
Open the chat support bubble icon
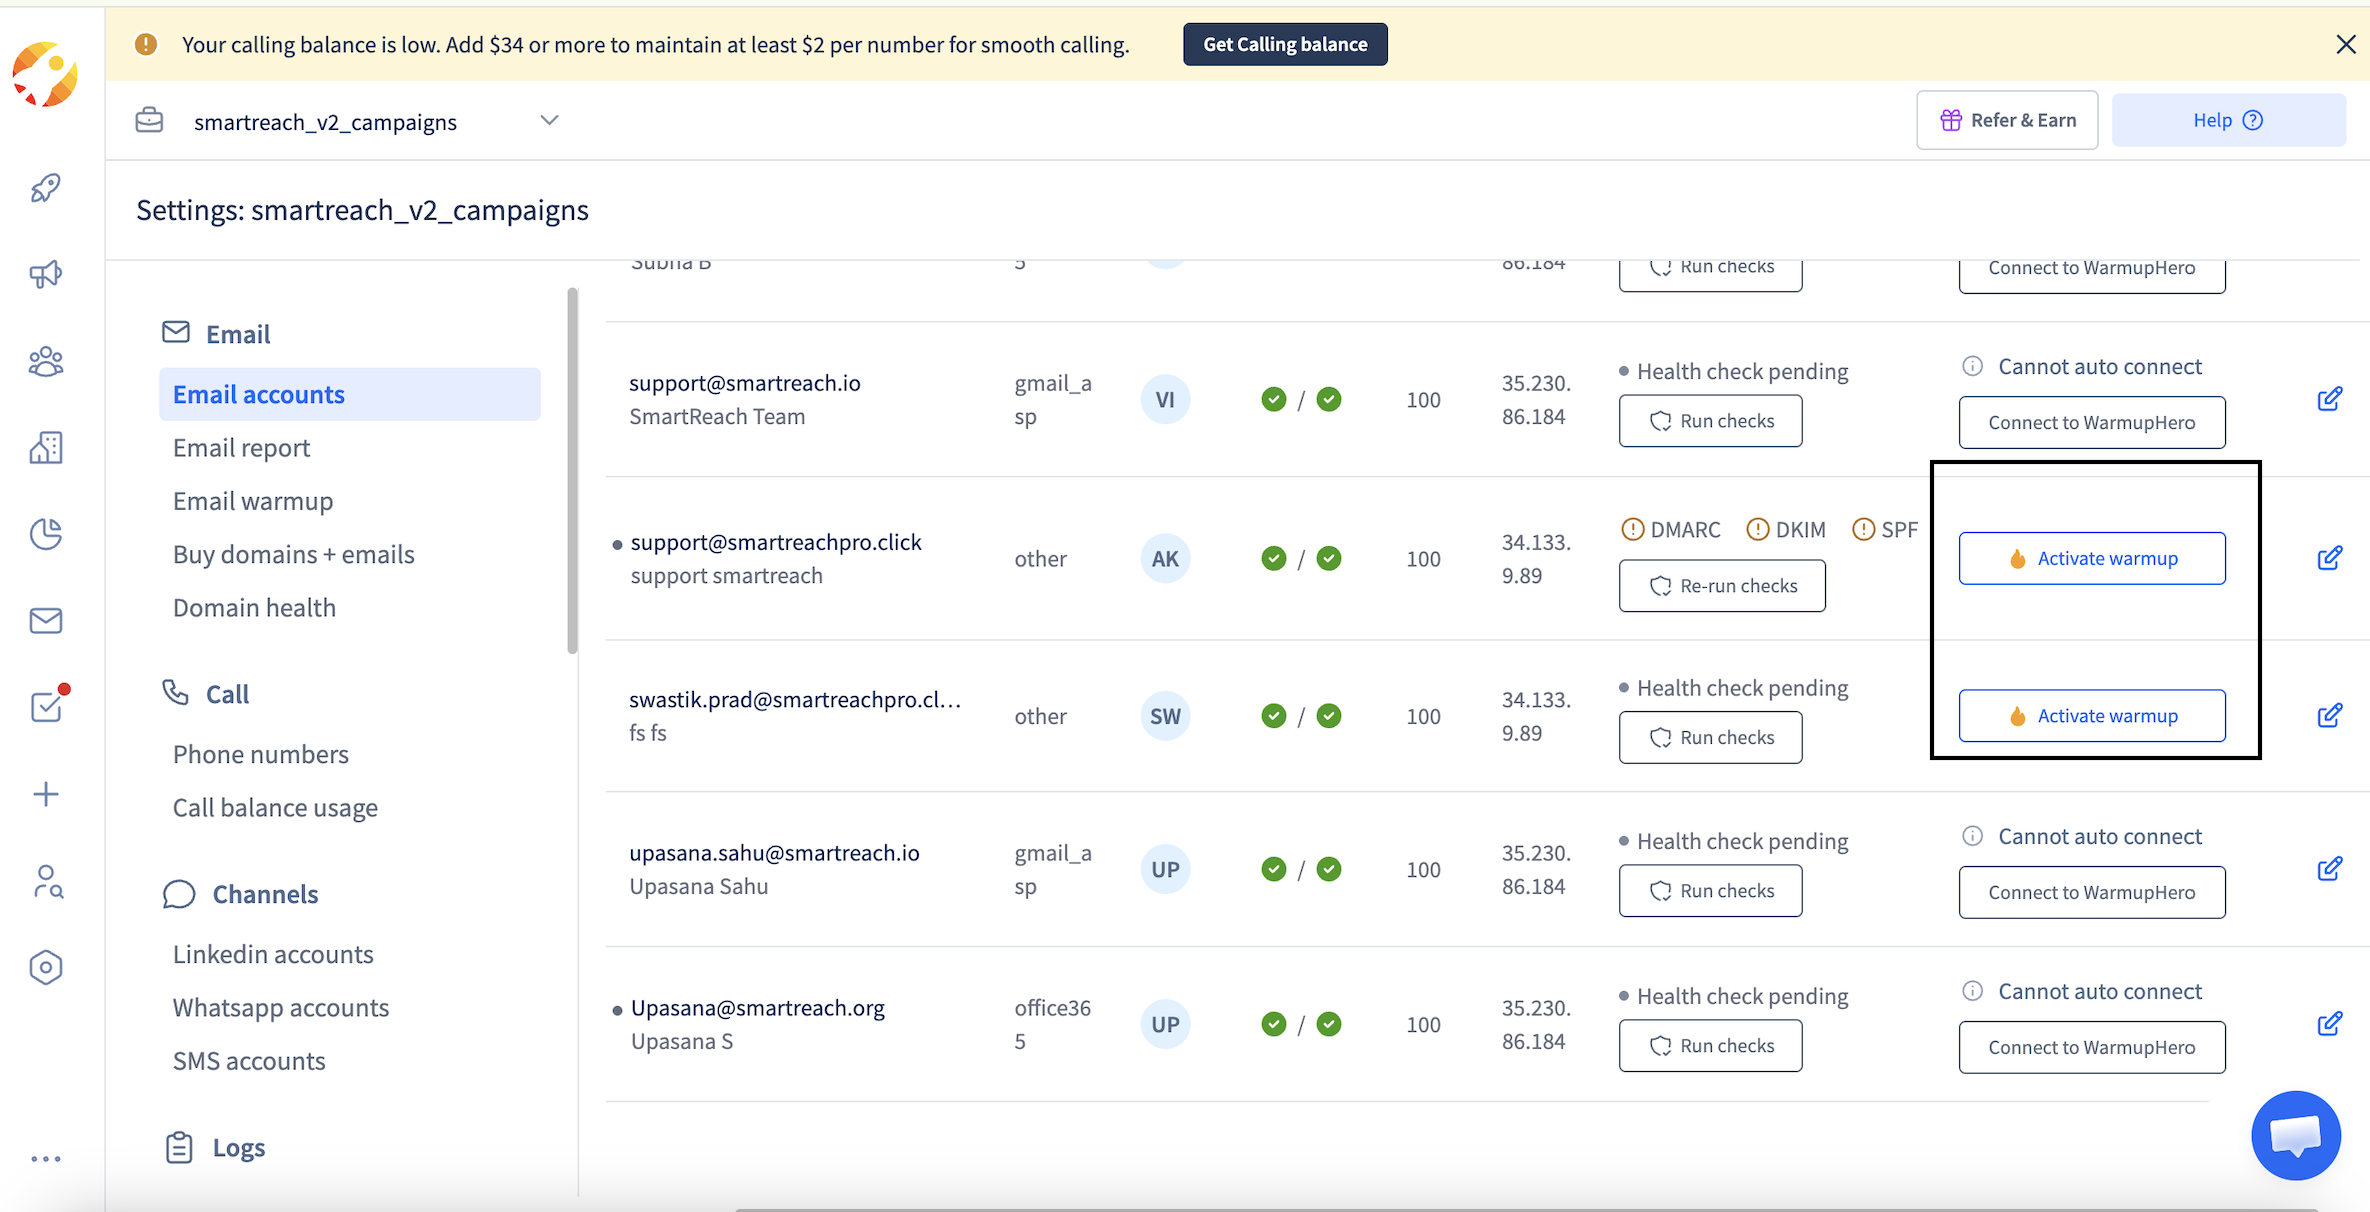[x=2295, y=1135]
